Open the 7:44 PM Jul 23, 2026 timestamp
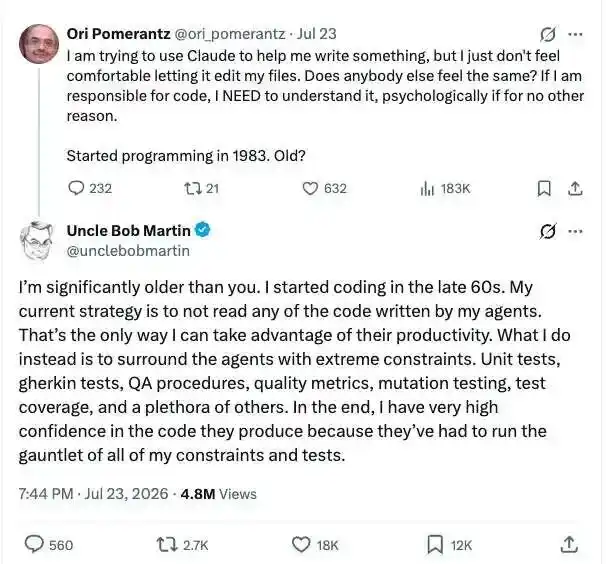606x564 pixels. click(94, 494)
